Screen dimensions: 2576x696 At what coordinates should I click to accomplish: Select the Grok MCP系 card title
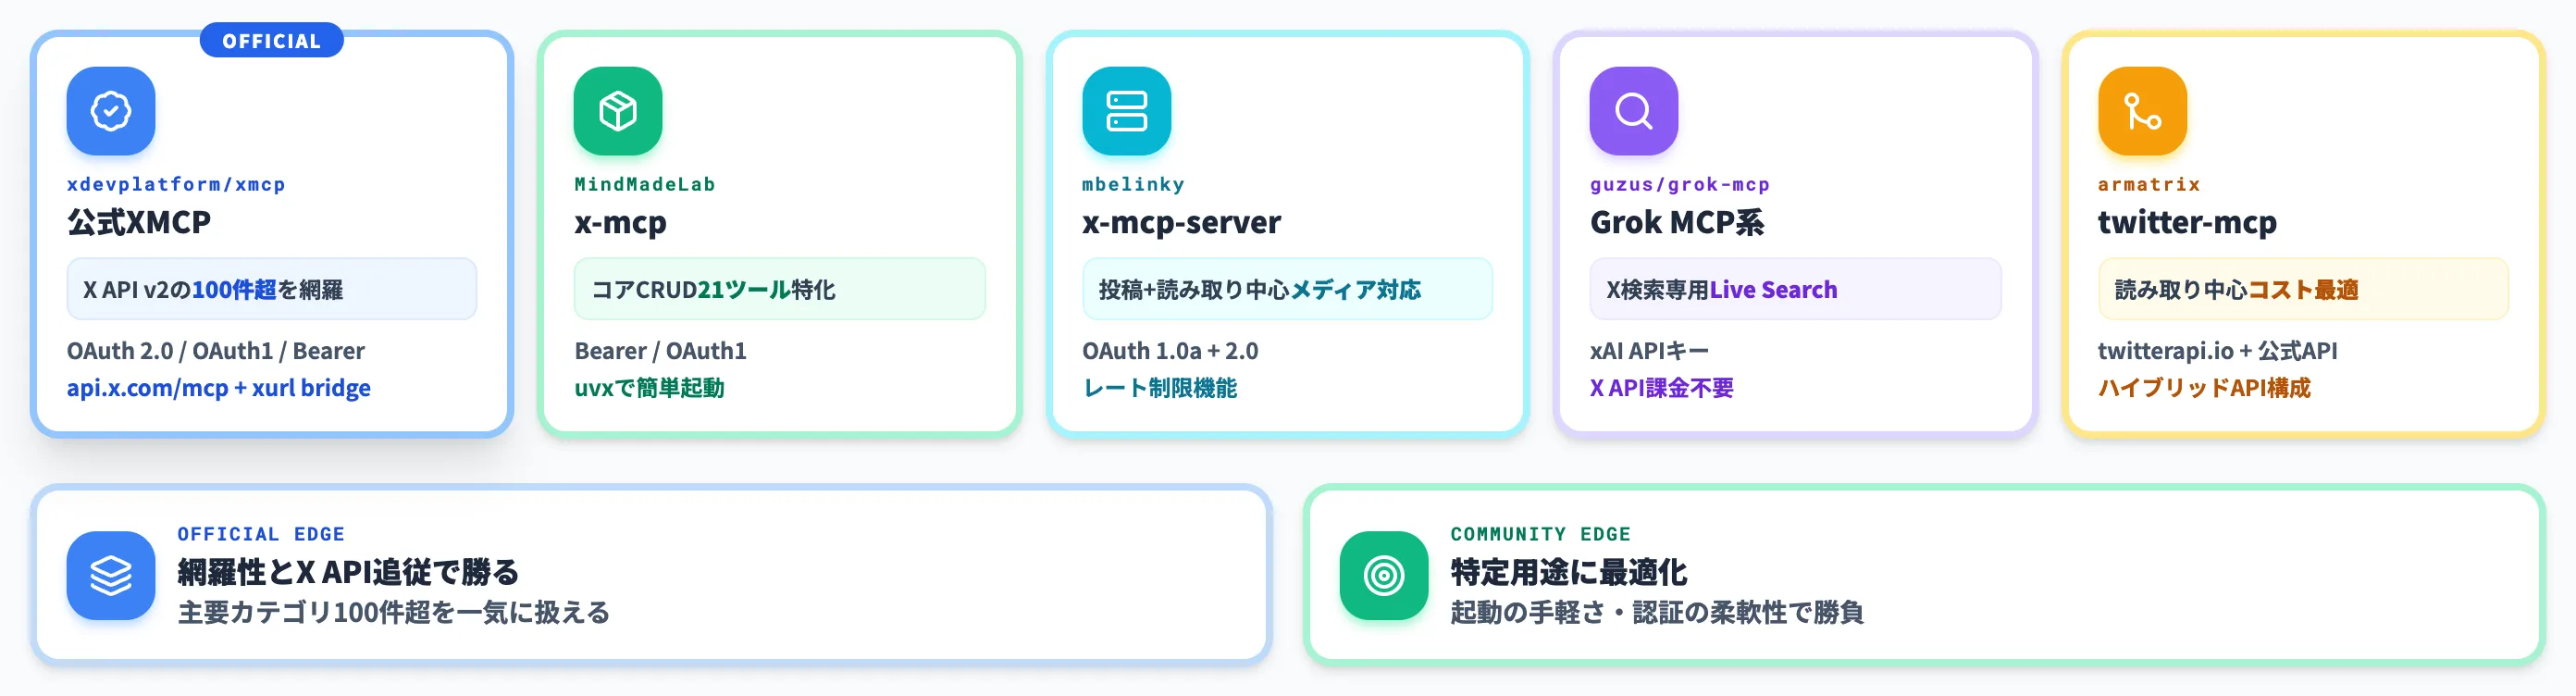tap(1677, 222)
